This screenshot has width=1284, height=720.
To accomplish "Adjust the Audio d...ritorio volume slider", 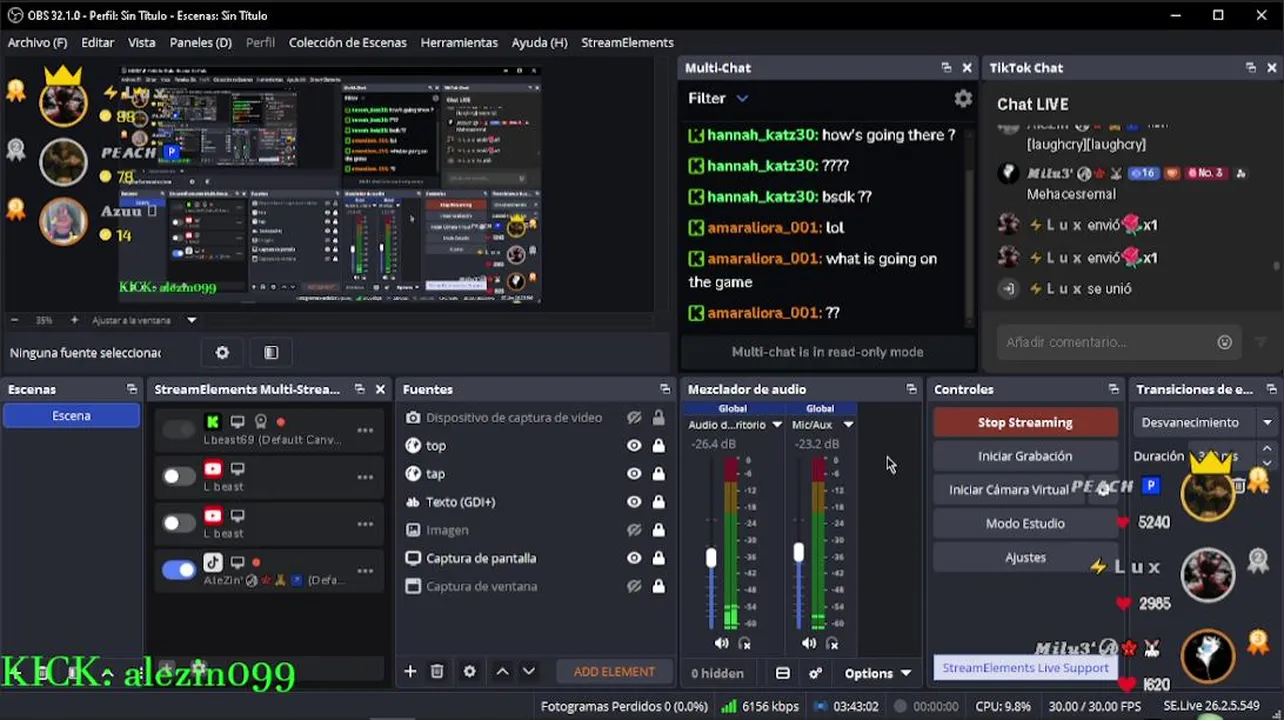I will [711, 558].
